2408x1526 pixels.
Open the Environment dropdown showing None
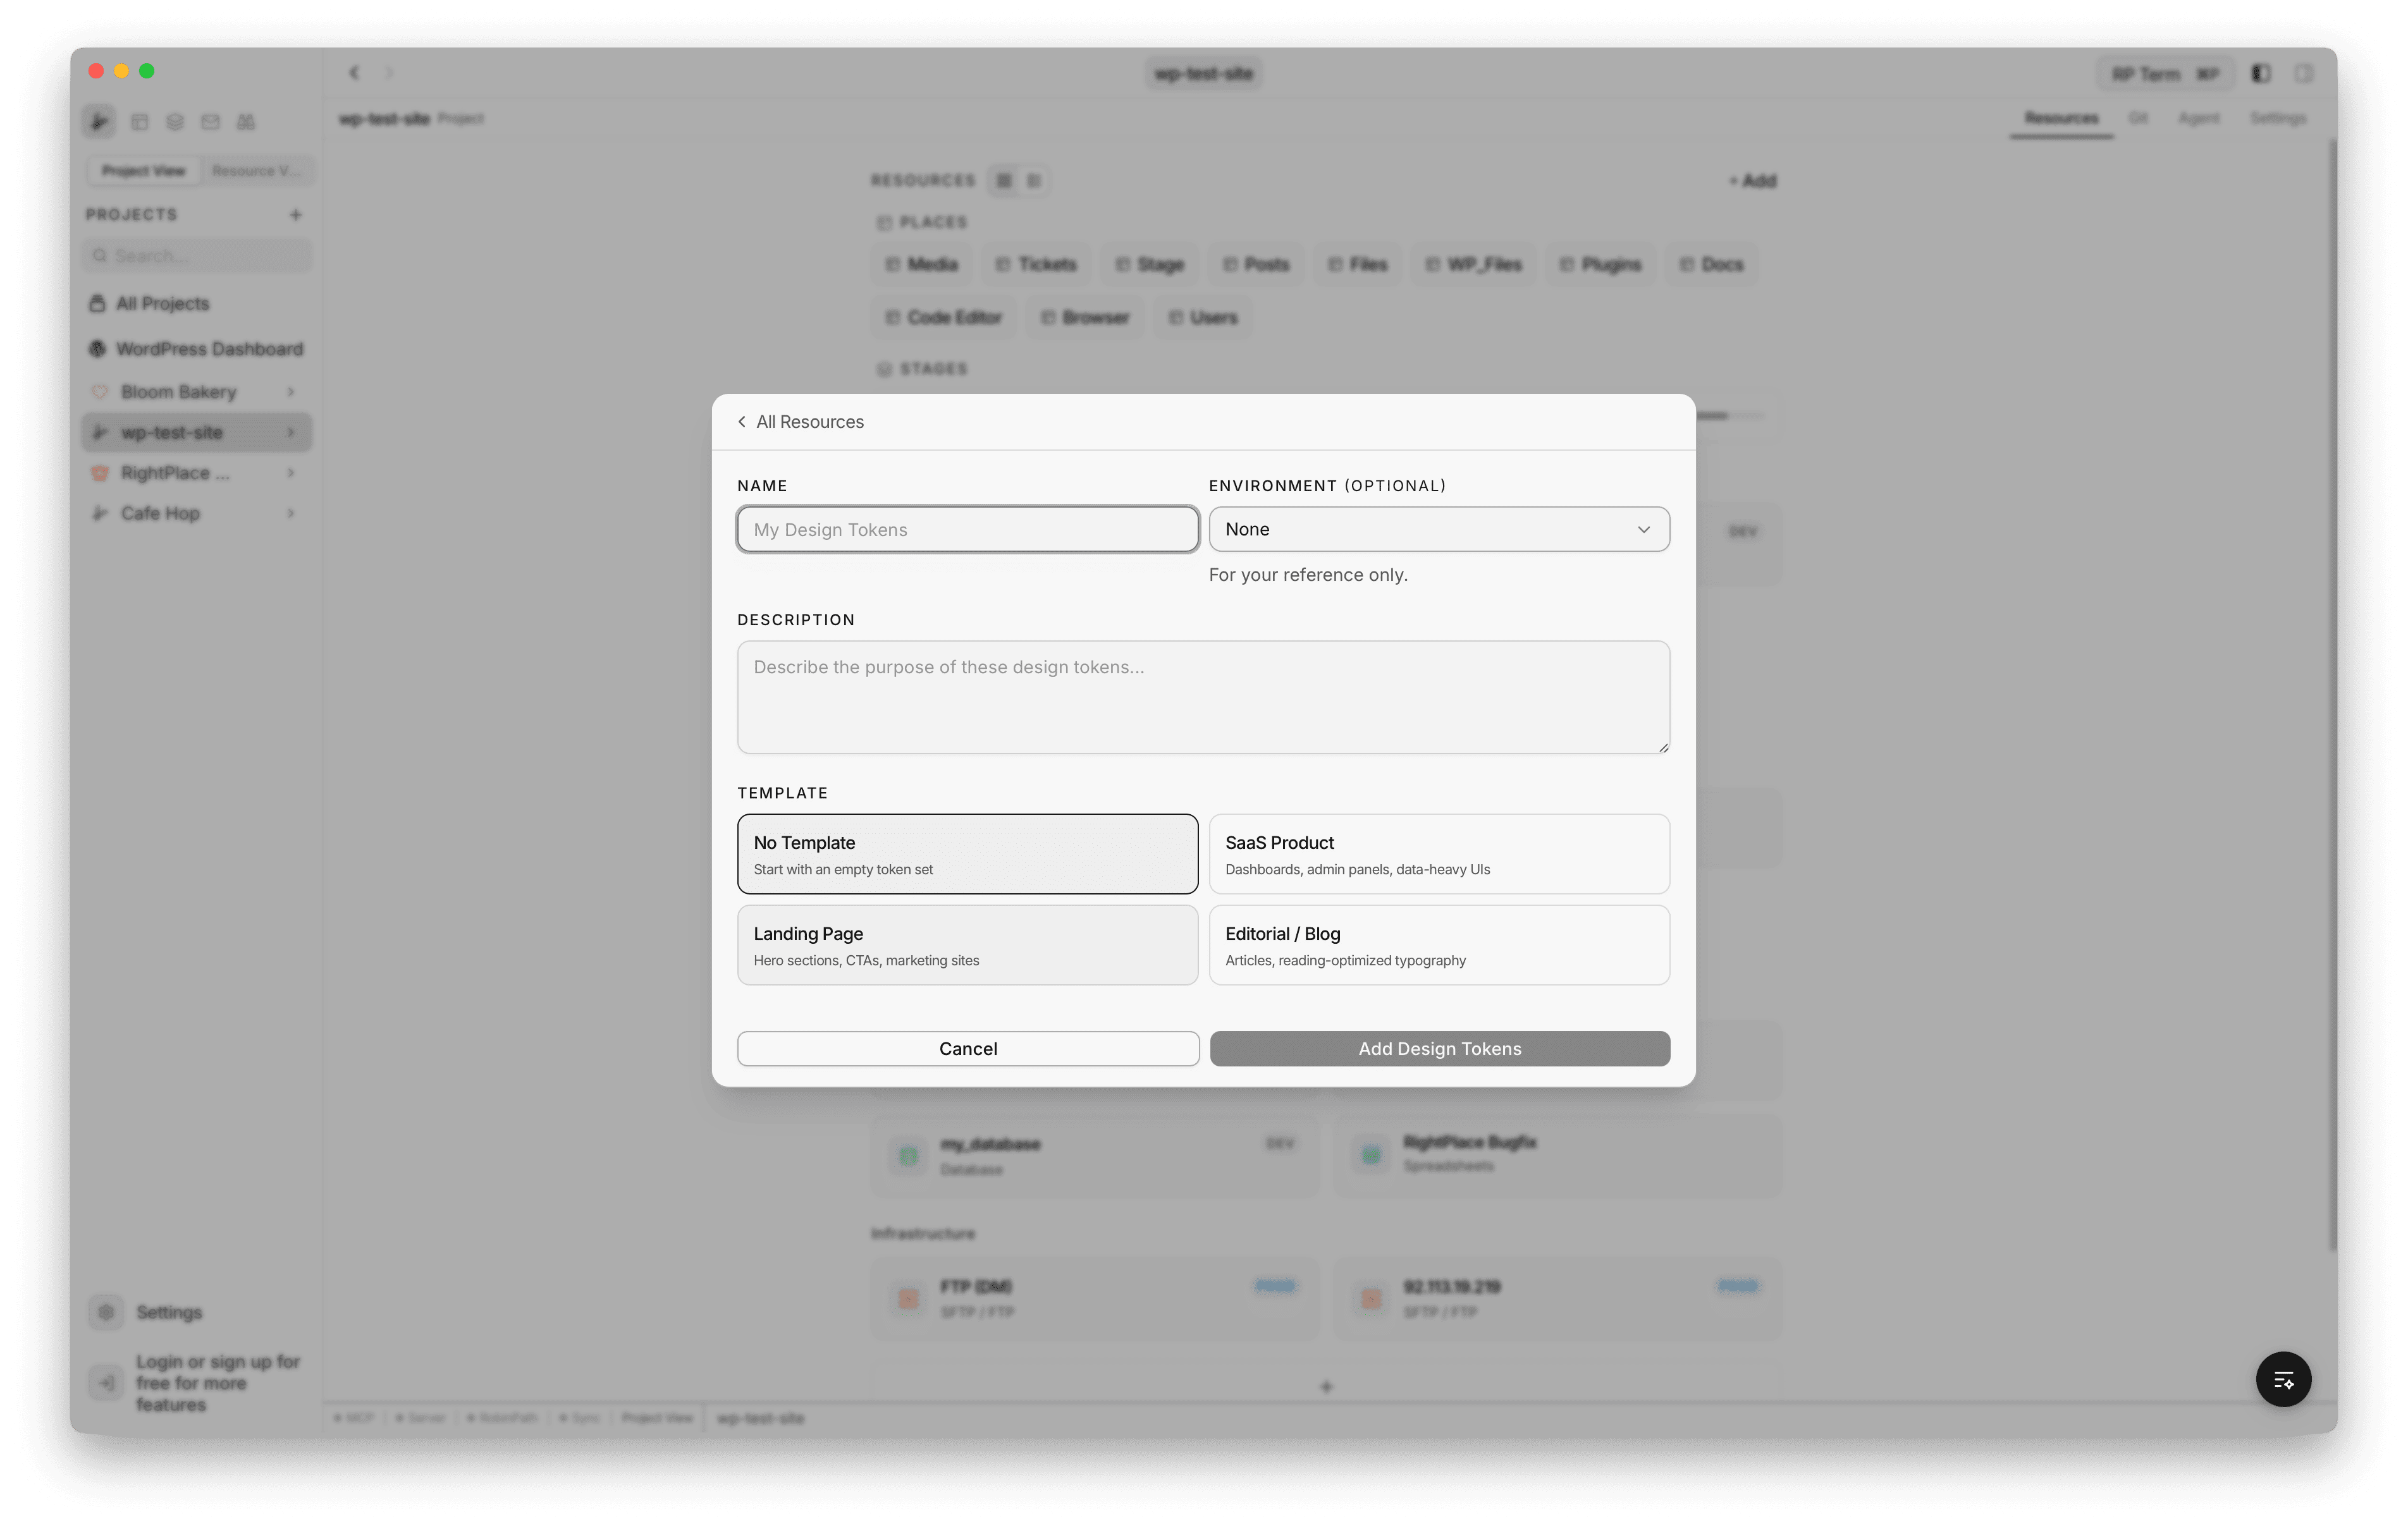click(x=1438, y=529)
